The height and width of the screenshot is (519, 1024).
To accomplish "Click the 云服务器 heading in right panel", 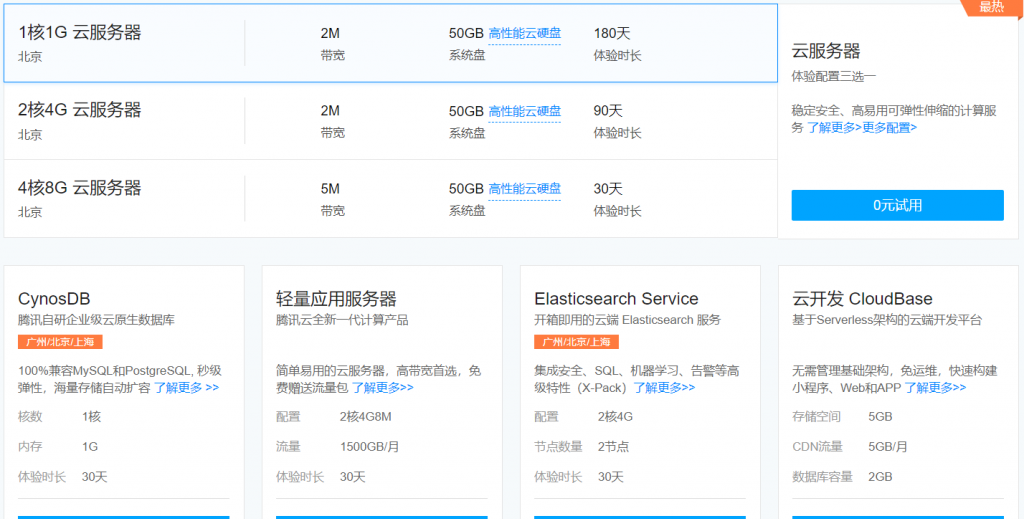I will point(825,51).
